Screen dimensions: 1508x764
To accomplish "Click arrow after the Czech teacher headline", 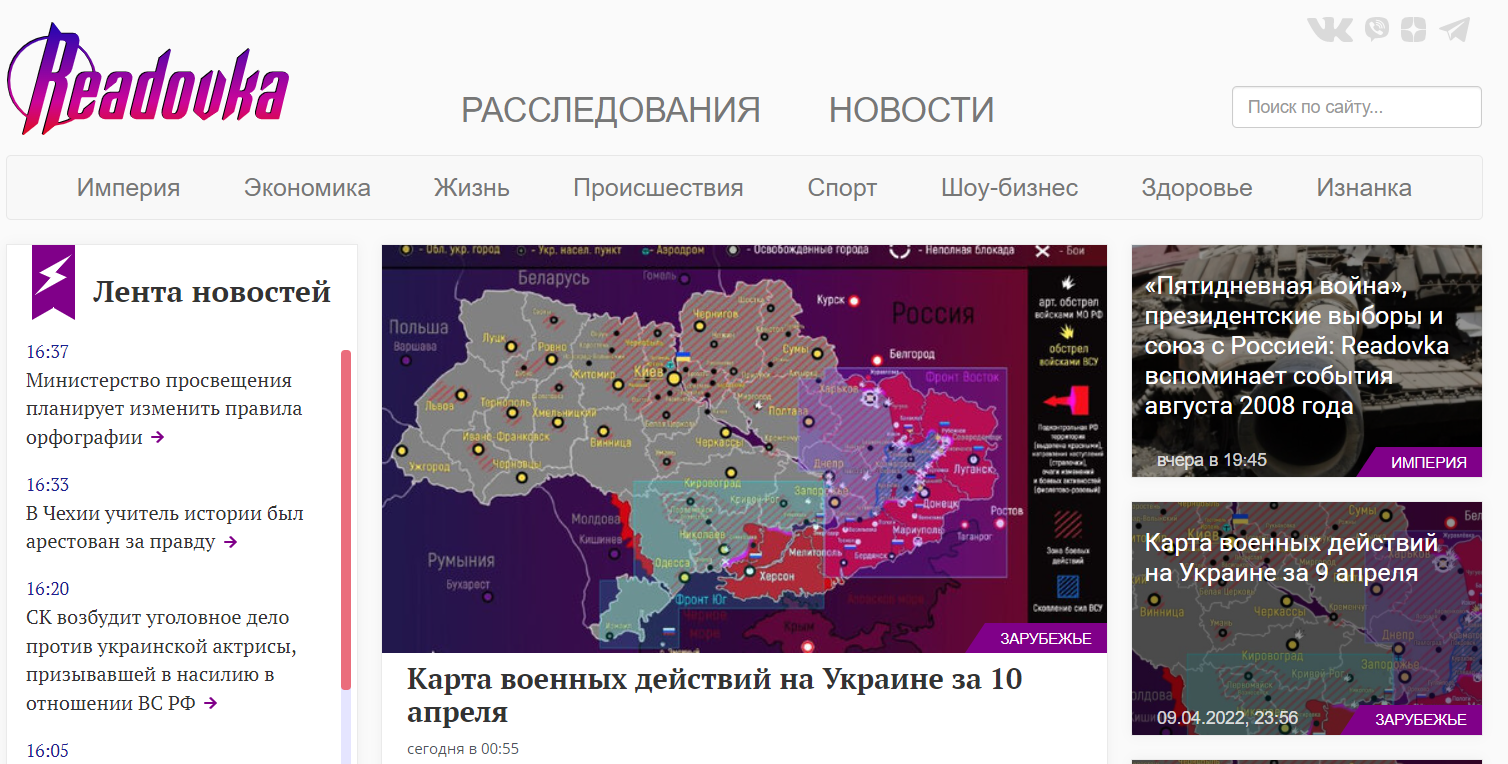I will click(230, 542).
